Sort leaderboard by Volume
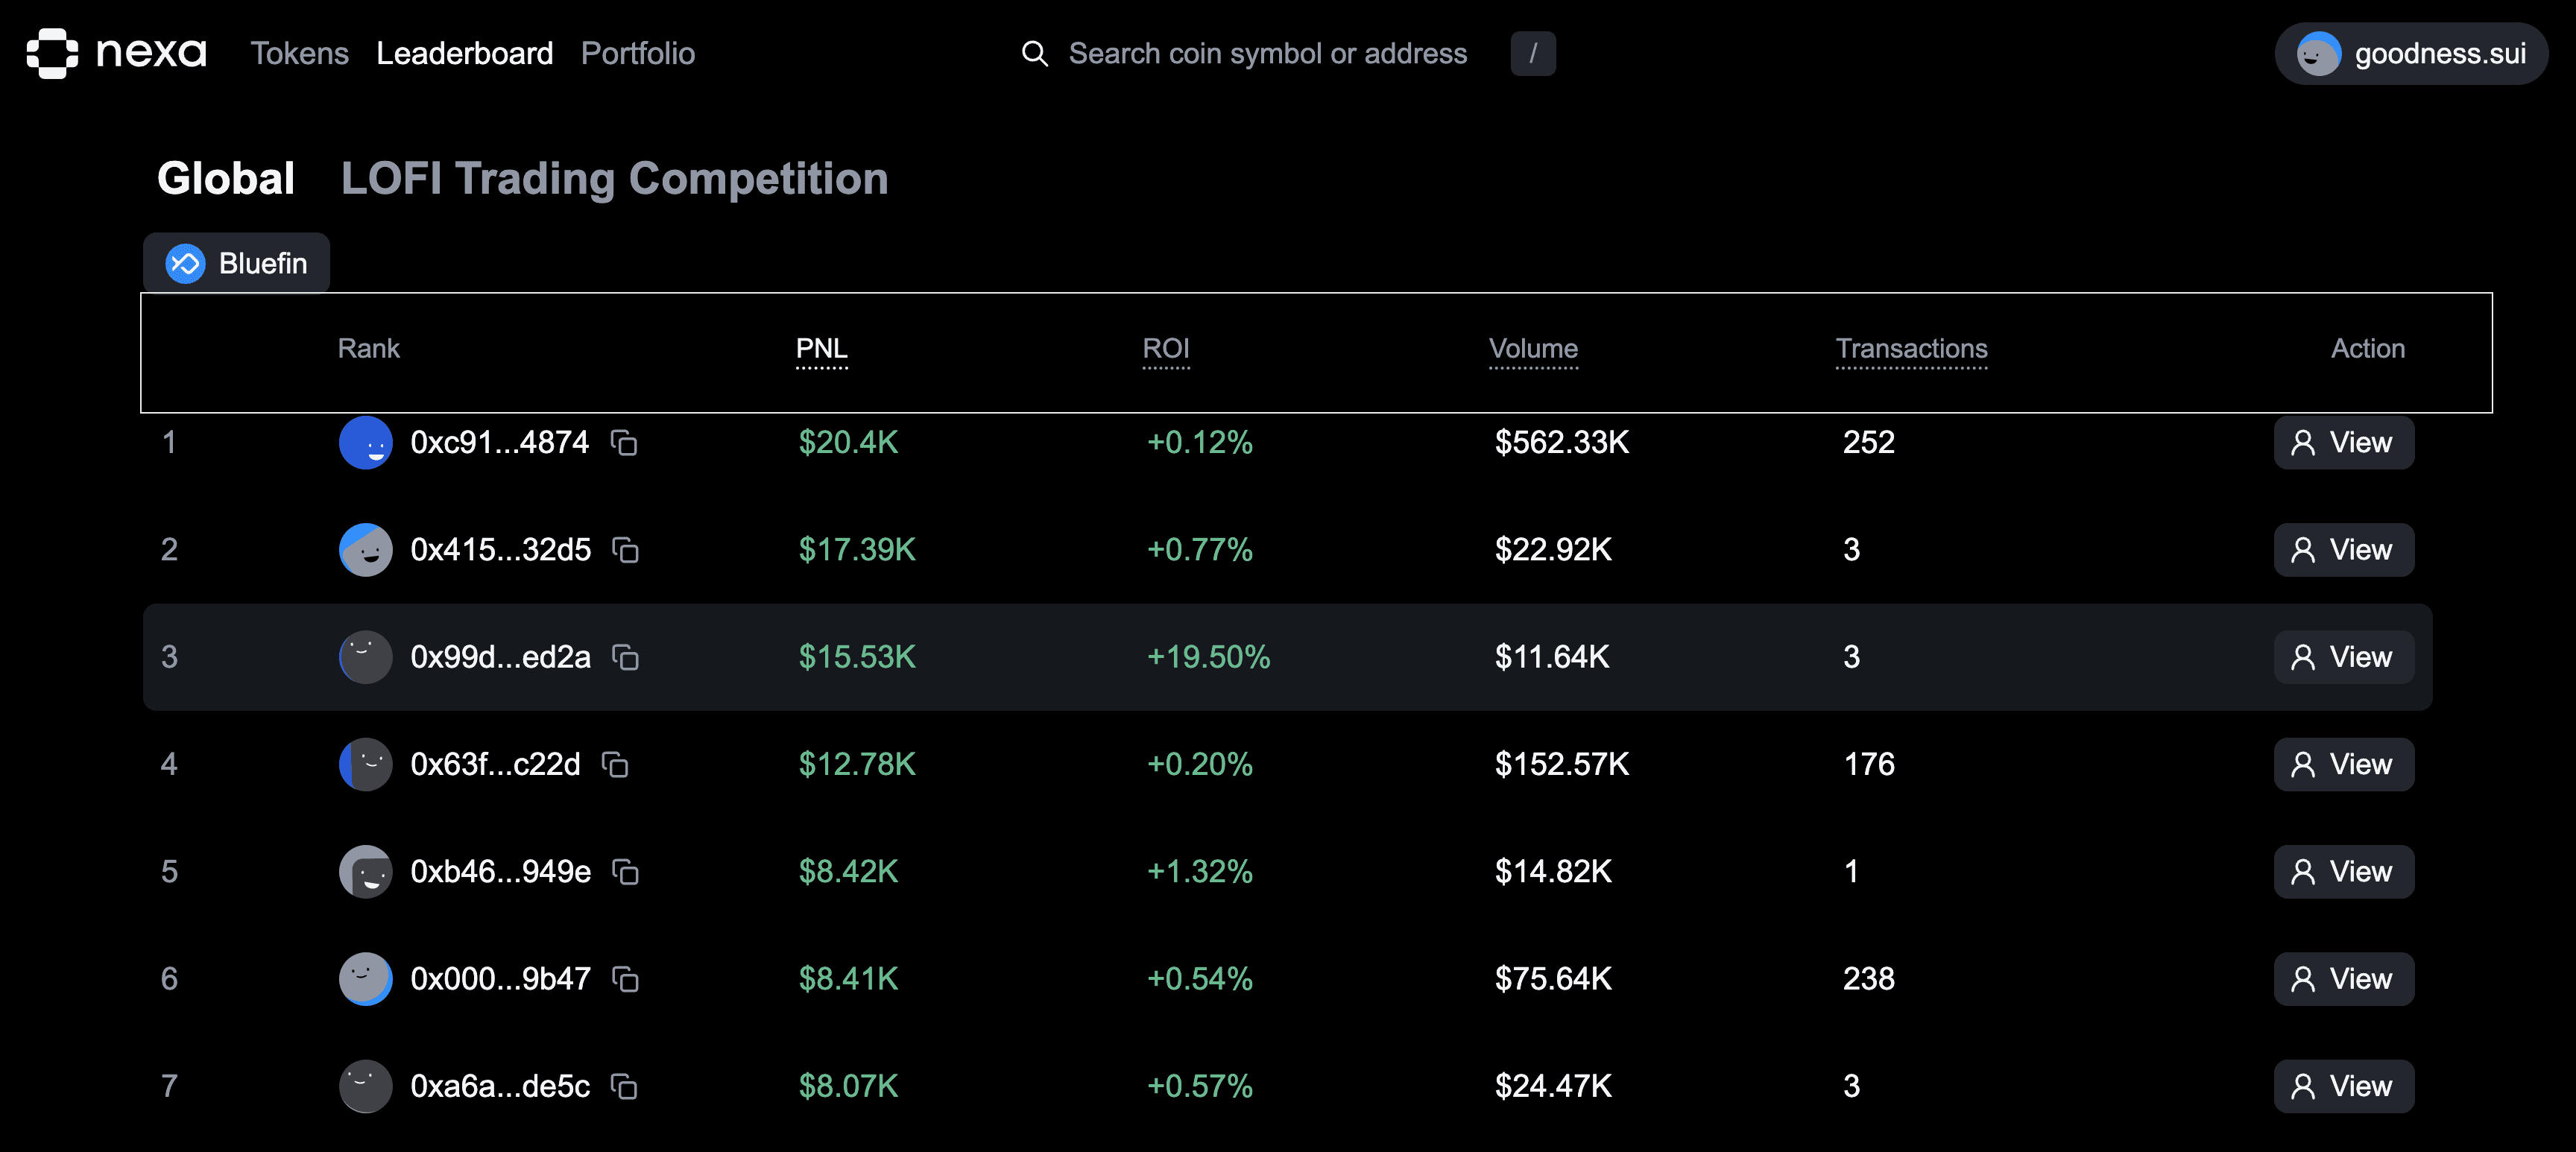Viewport: 2576px width, 1152px height. point(1533,349)
